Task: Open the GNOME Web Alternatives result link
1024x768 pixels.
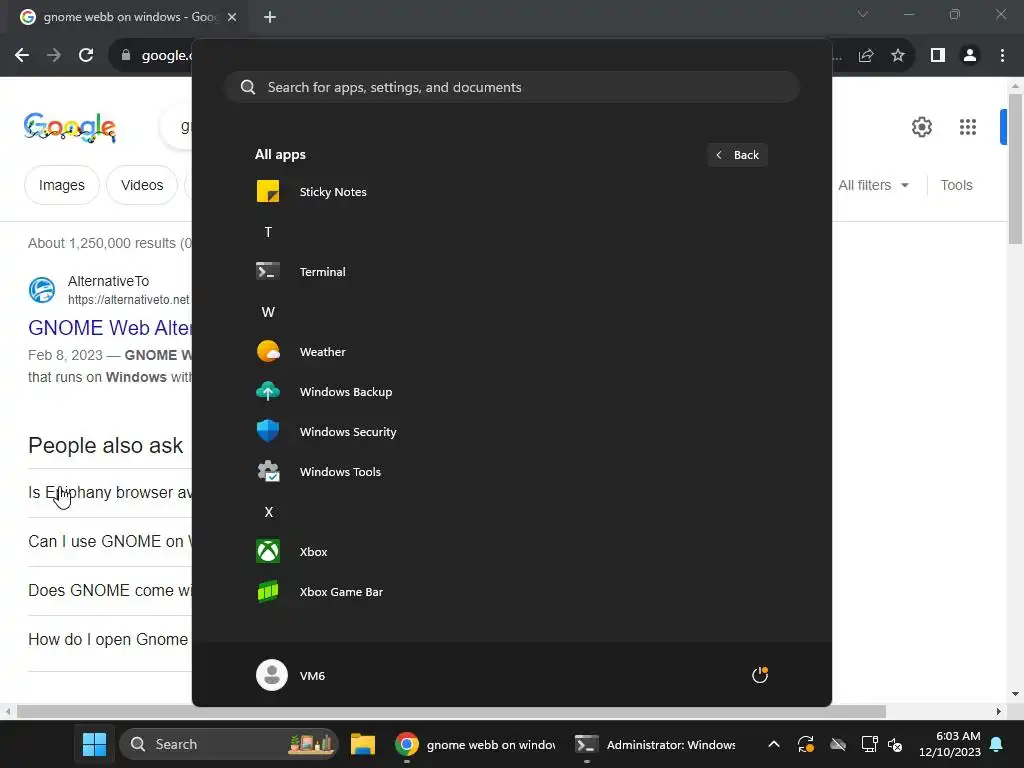Action: click(x=110, y=328)
